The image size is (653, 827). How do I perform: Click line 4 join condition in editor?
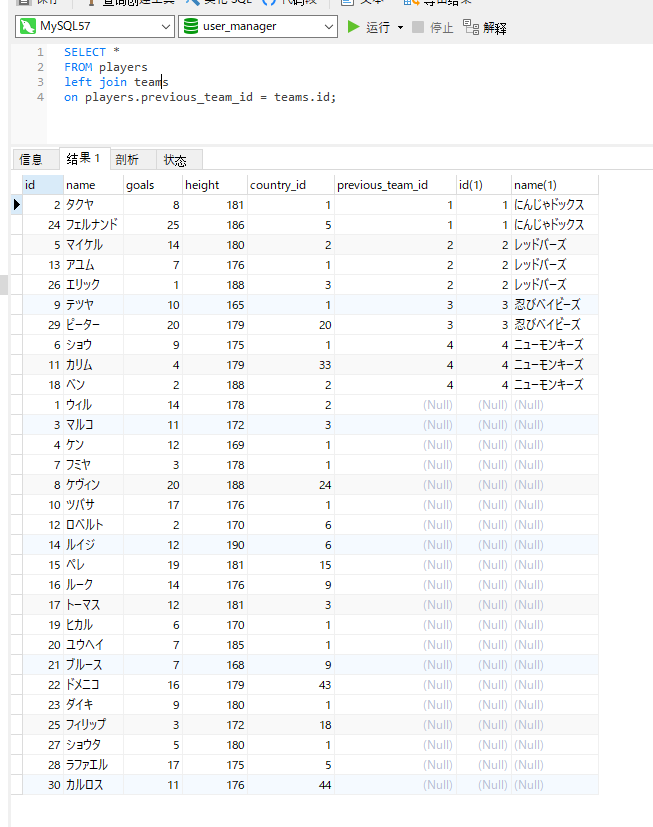tap(200, 97)
